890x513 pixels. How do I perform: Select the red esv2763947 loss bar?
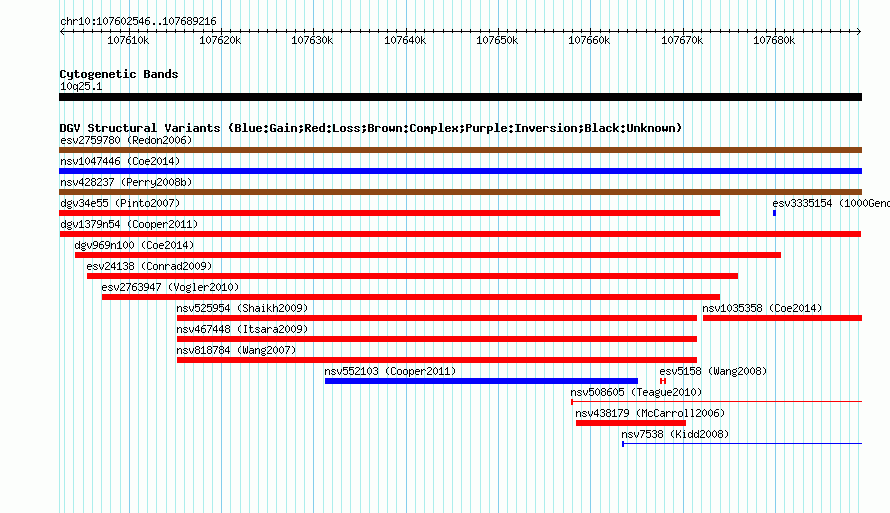click(x=411, y=297)
